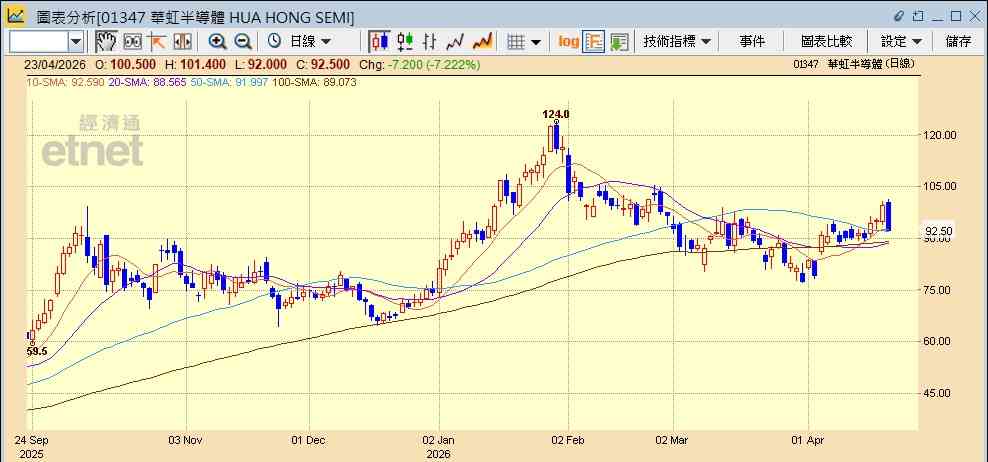Toggle log scale

click(x=568, y=42)
